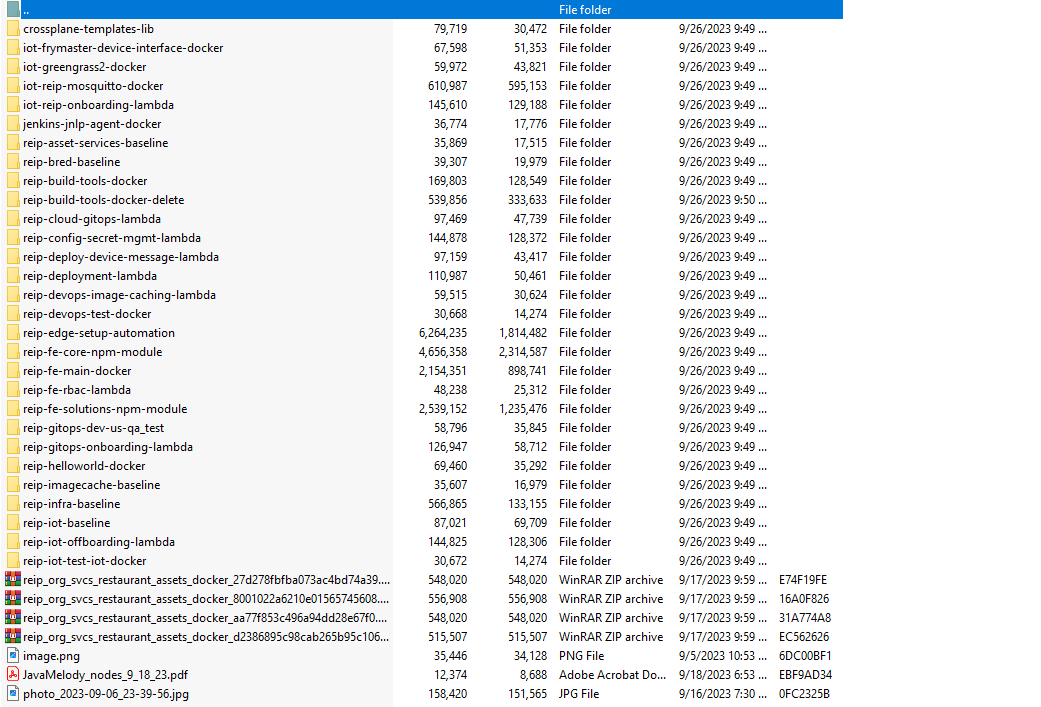Click the reip-edge-setup-automation folder icon
The image size is (1041, 707).
point(13,333)
